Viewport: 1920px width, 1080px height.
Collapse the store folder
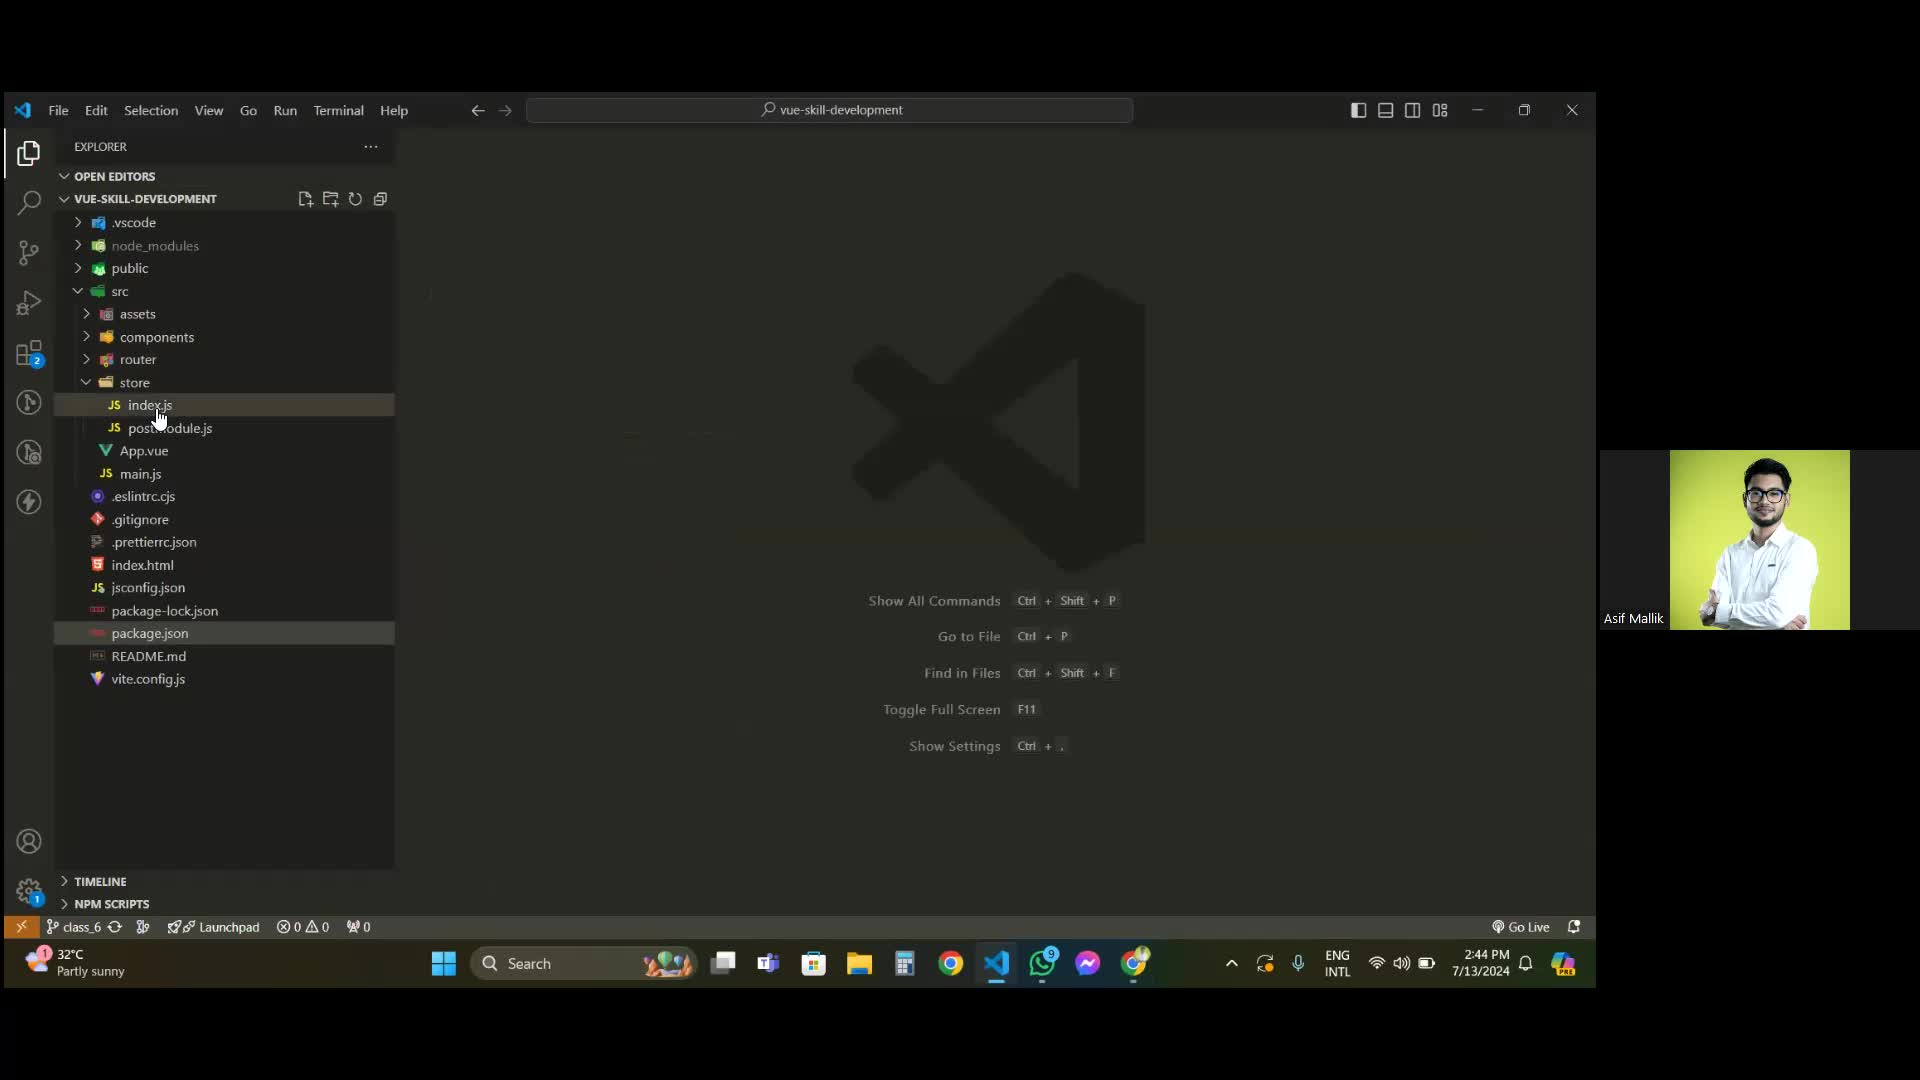click(x=224, y=383)
